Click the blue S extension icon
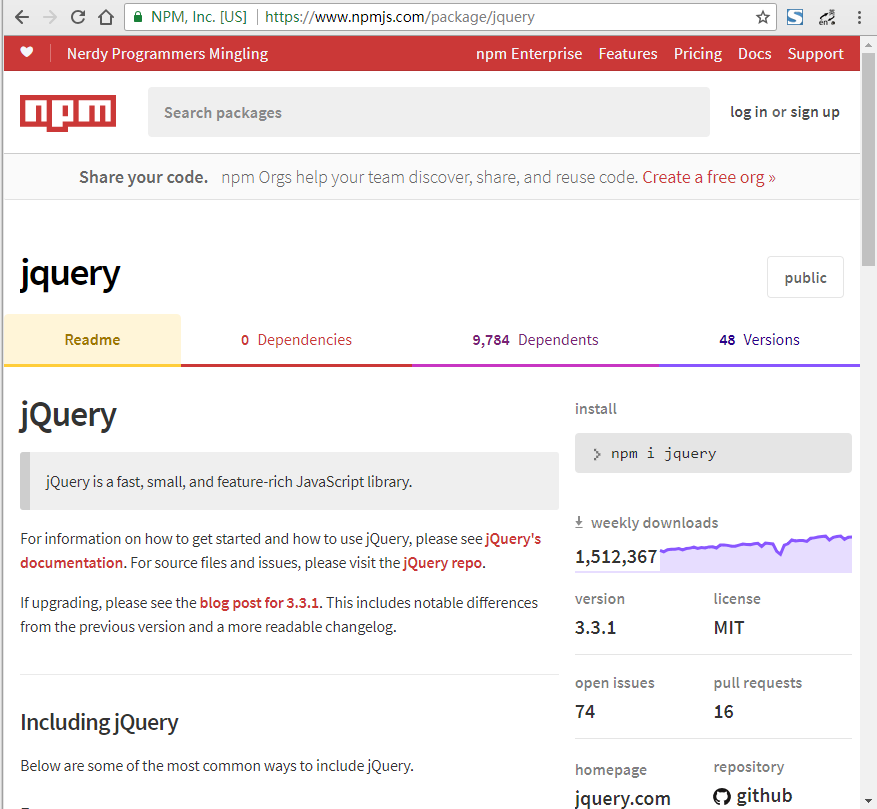This screenshot has height=809, width=877. [795, 17]
